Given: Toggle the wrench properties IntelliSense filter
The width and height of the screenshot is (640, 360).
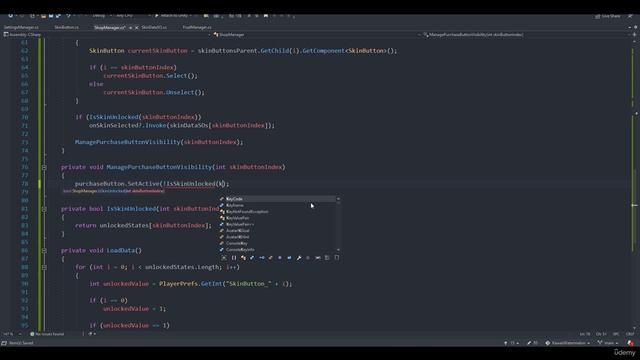Looking at the screenshot, I should 299,258.
